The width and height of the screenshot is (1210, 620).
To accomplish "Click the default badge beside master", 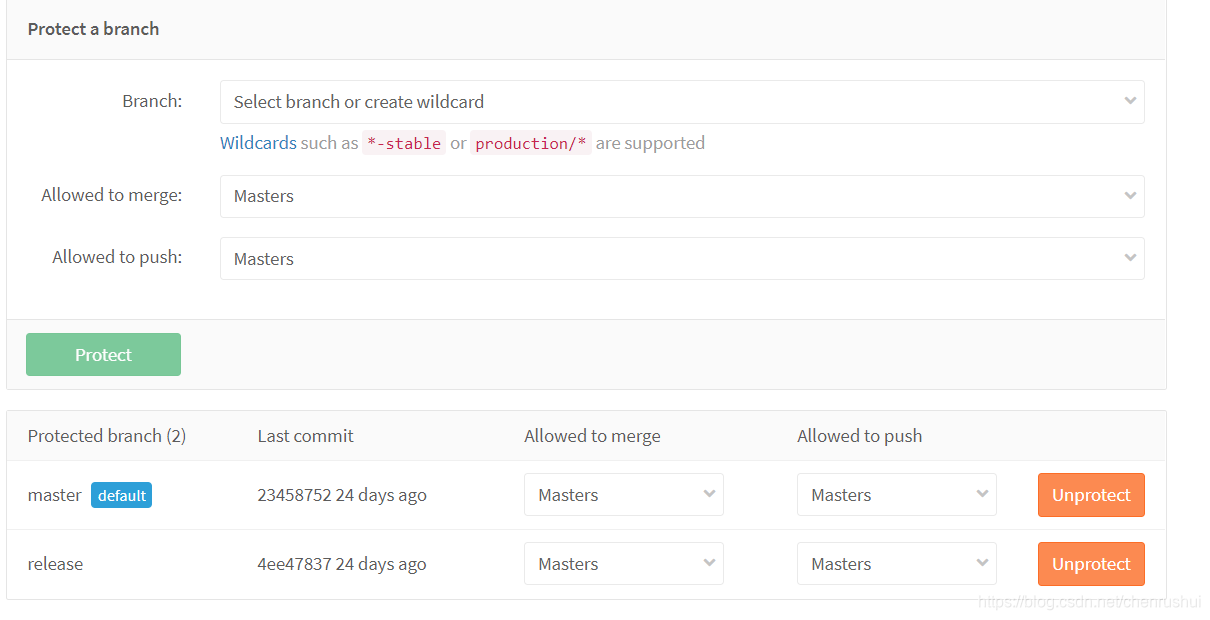I will [x=121, y=495].
